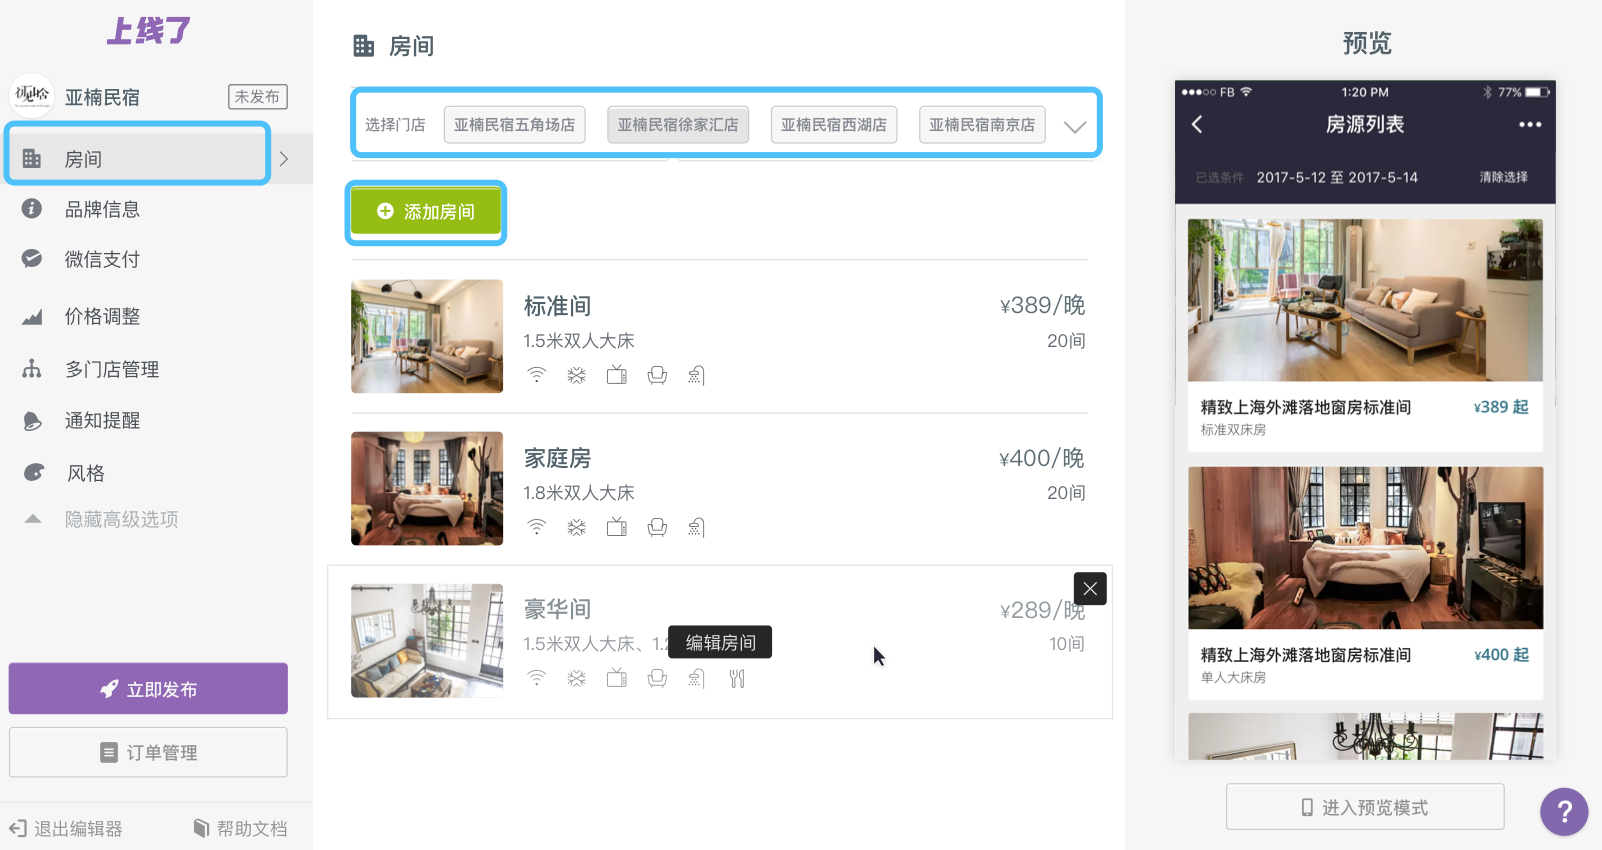Click the 家庭房 room title
Image resolution: width=1602 pixels, height=850 pixels.
(557, 458)
